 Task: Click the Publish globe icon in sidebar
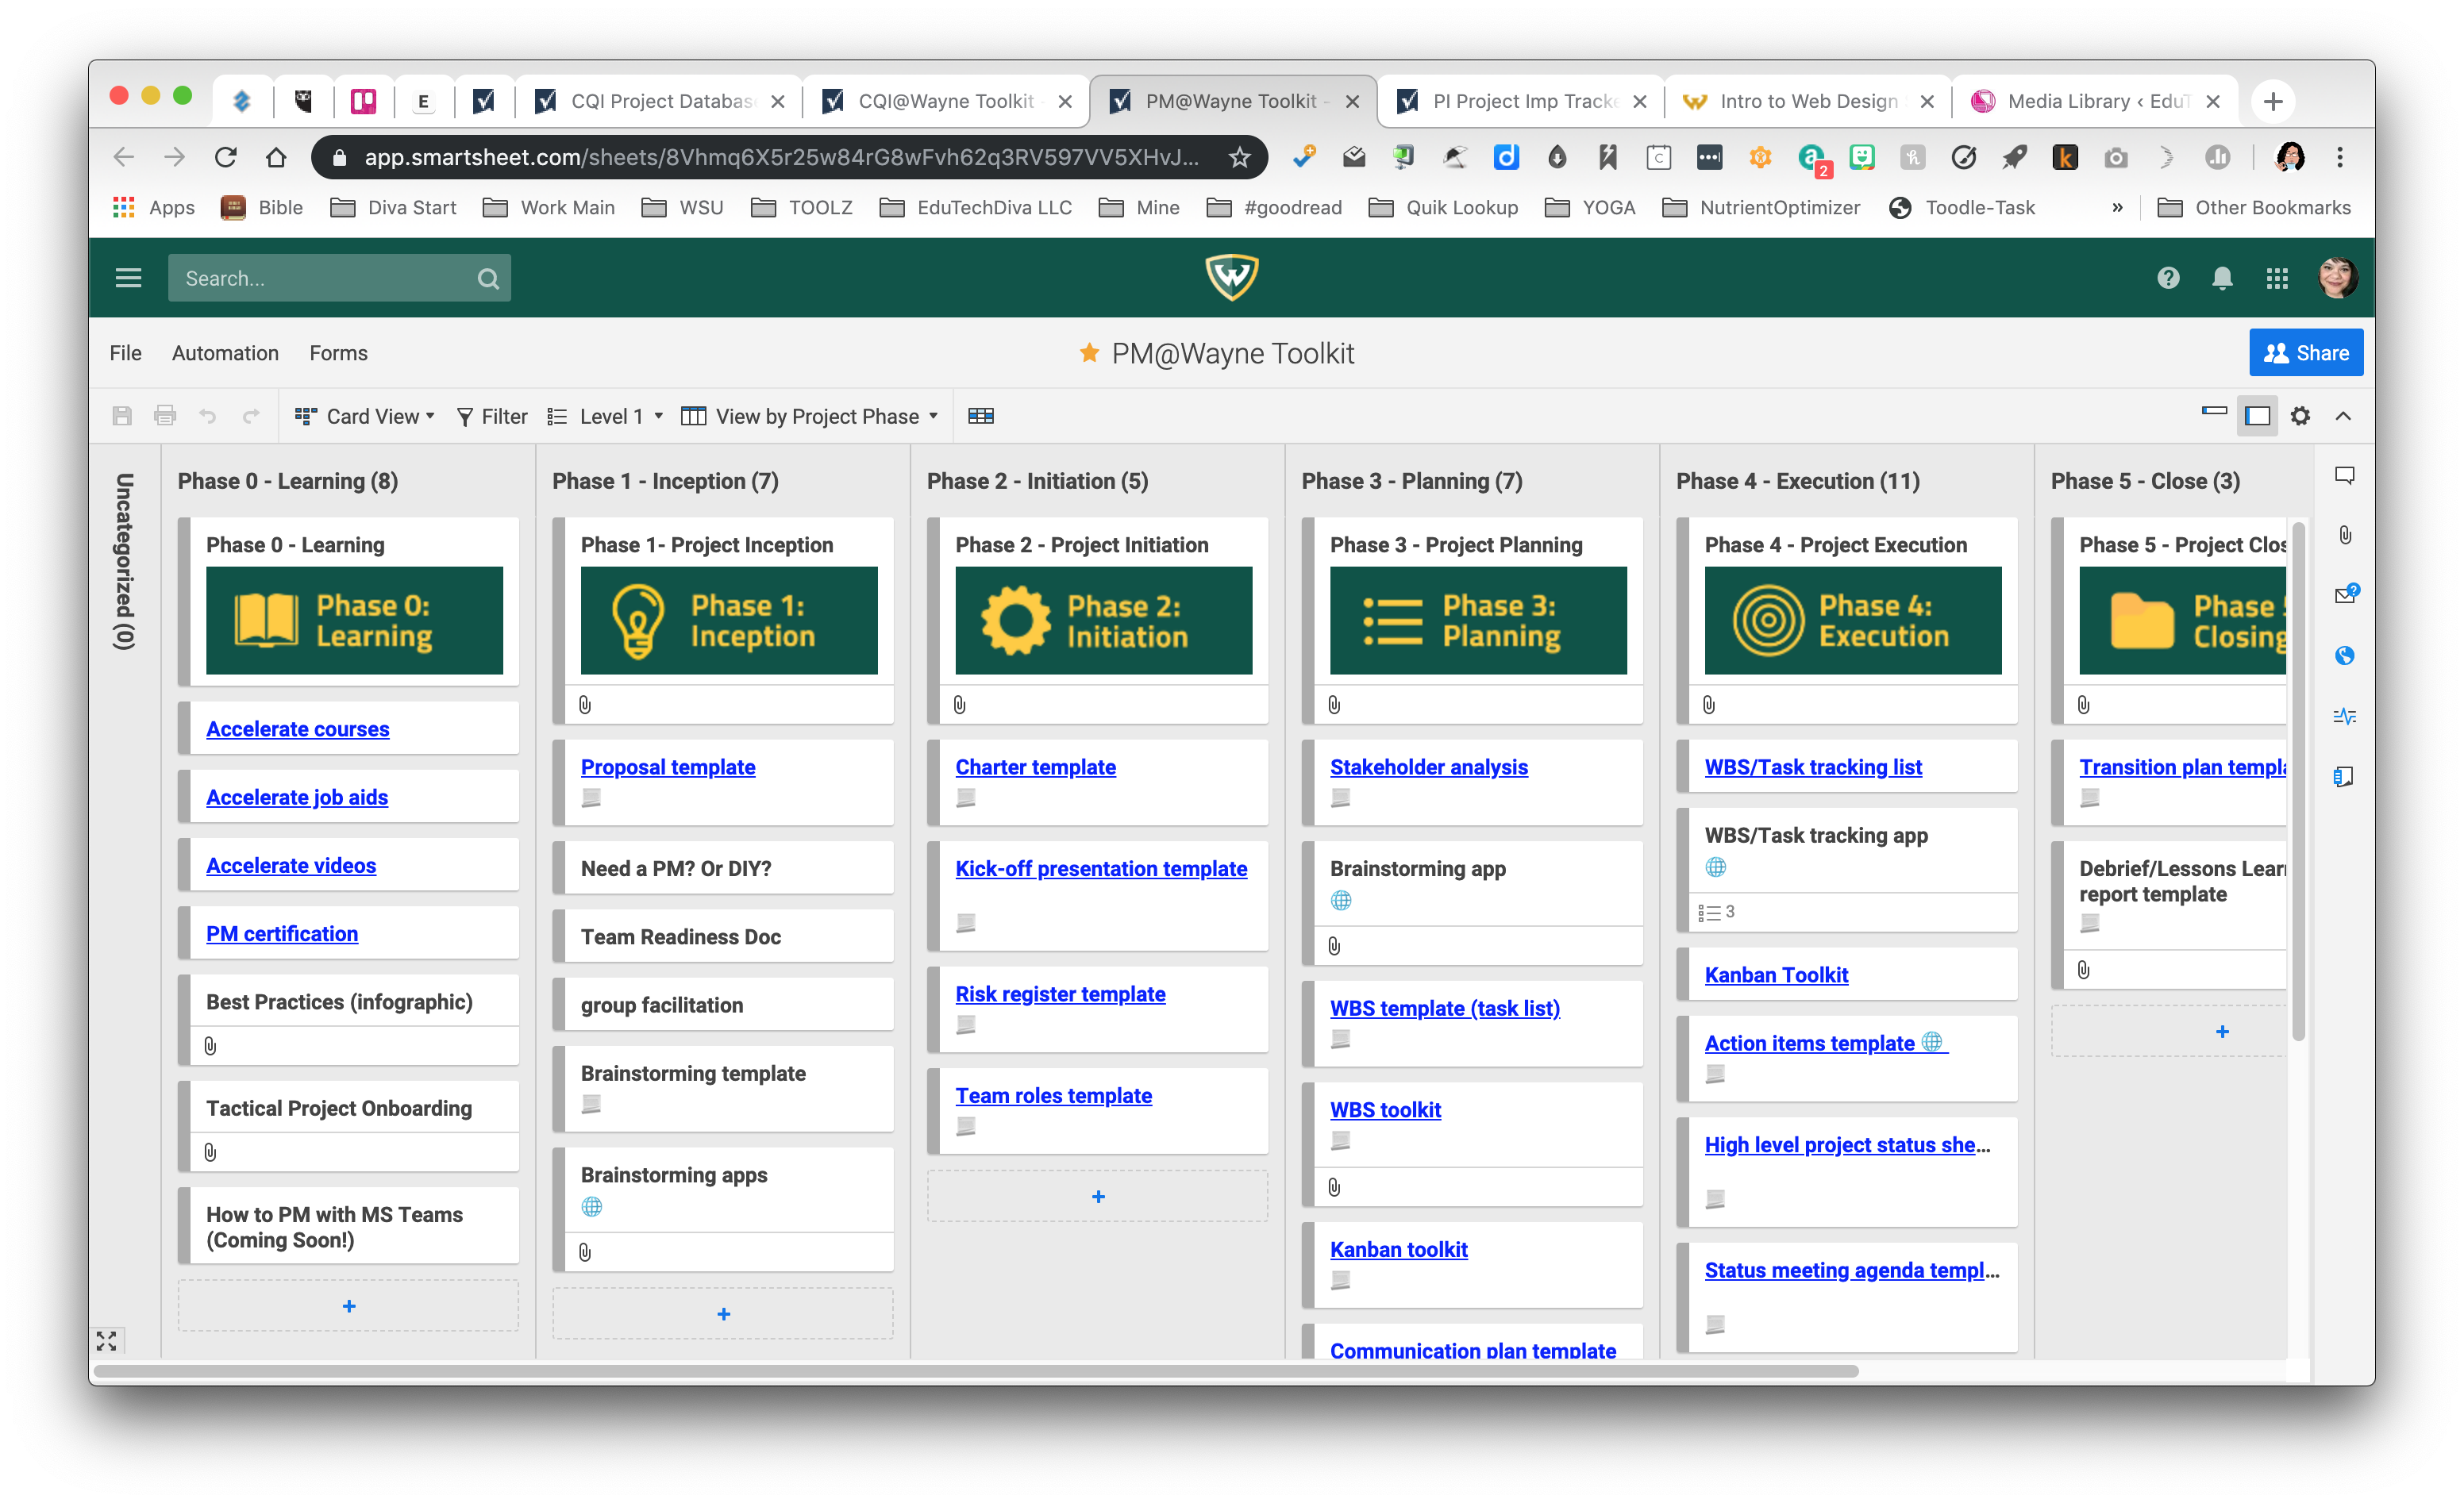(x=2344, y=656)
